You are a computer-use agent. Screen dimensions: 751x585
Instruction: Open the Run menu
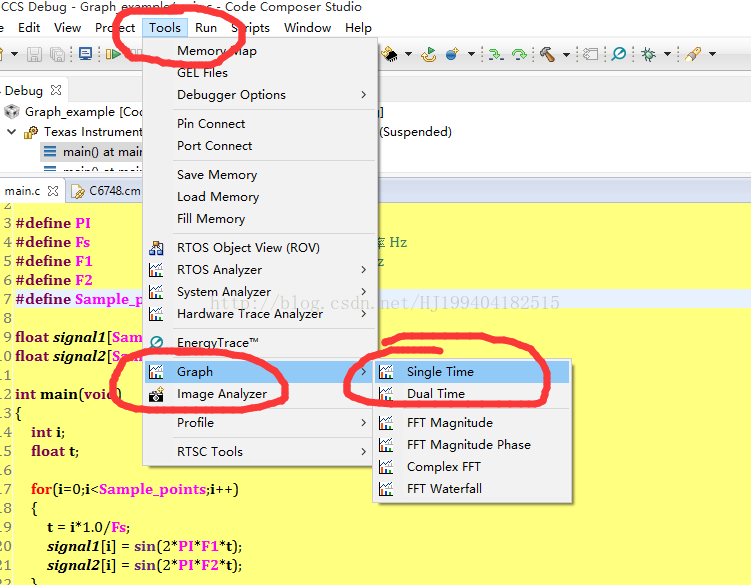(205, 28)
